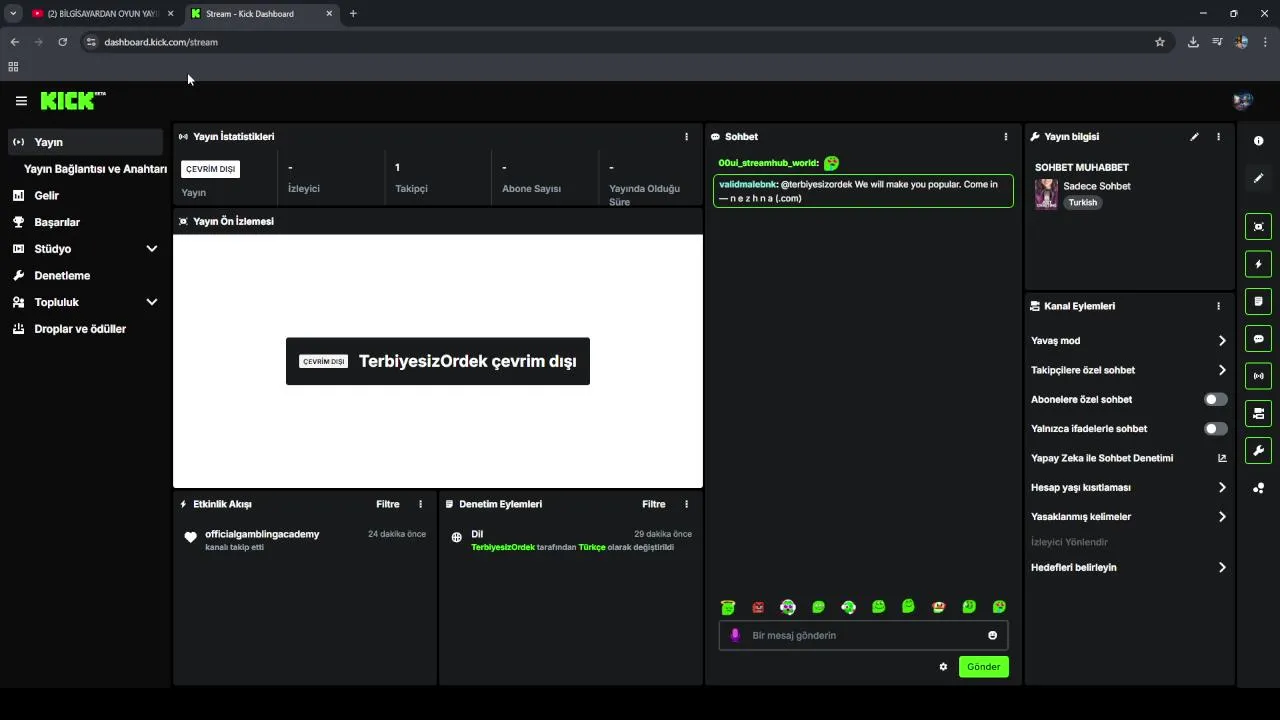Click the three-dots icon at rail bottom
1280x720 pixels.
click(1258, 488)
